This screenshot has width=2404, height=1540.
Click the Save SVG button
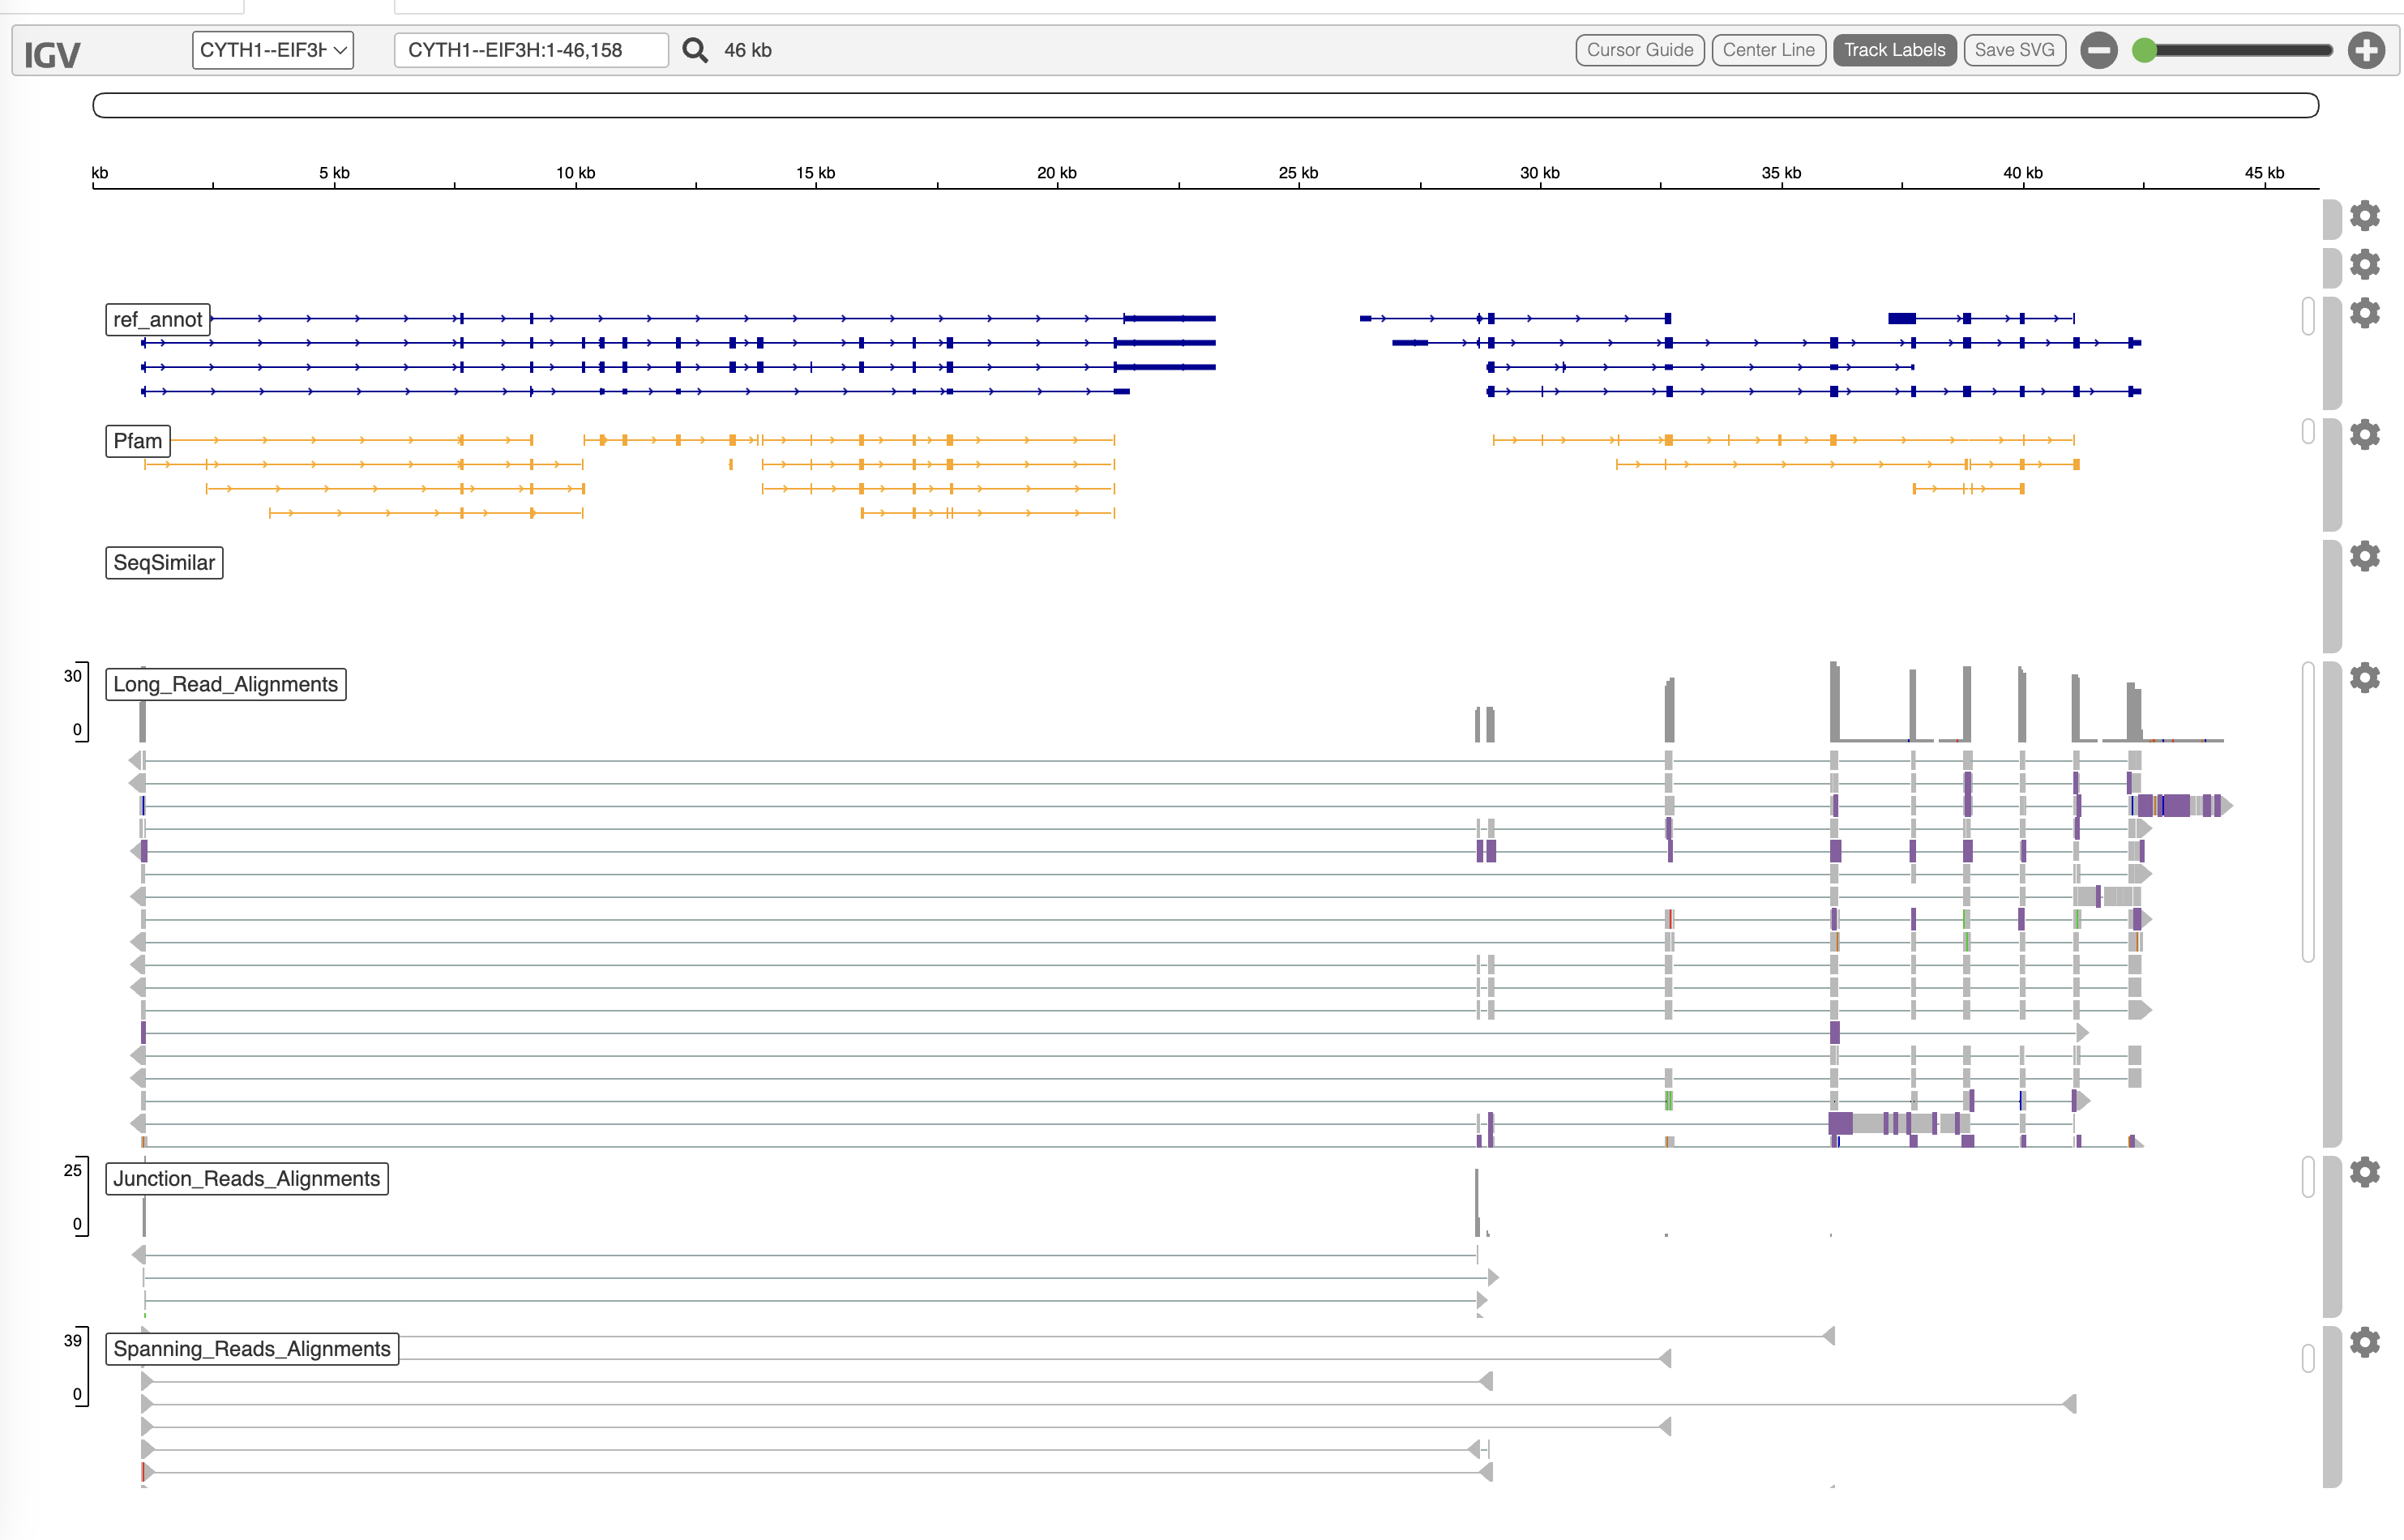click(x=2013, y=50)
